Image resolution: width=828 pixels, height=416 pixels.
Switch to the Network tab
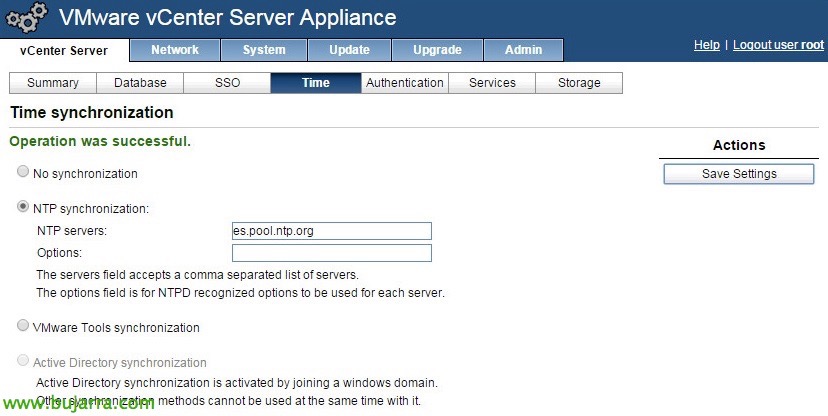click(x=175, y=50)
